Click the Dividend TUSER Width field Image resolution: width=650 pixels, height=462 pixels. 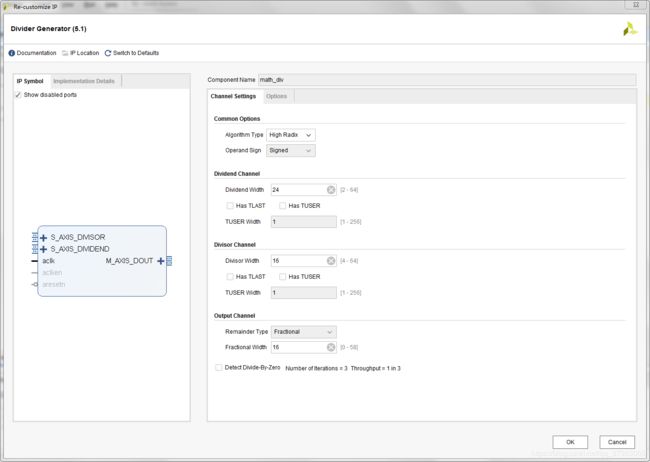(303, 222)
